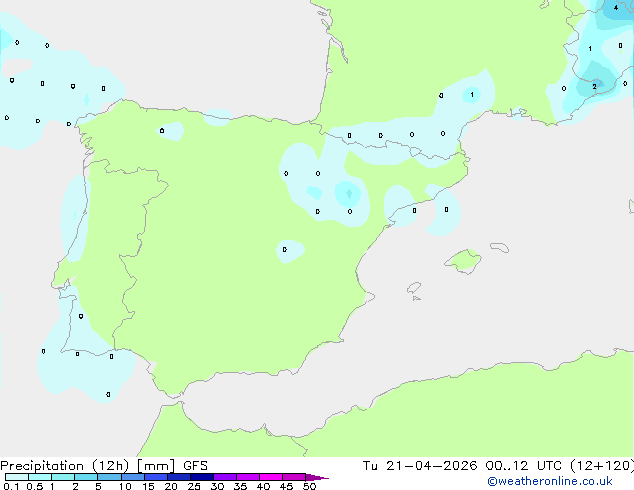
Task: Select the 35–40 mm legend color swatch
Action: tap(248, 477)
